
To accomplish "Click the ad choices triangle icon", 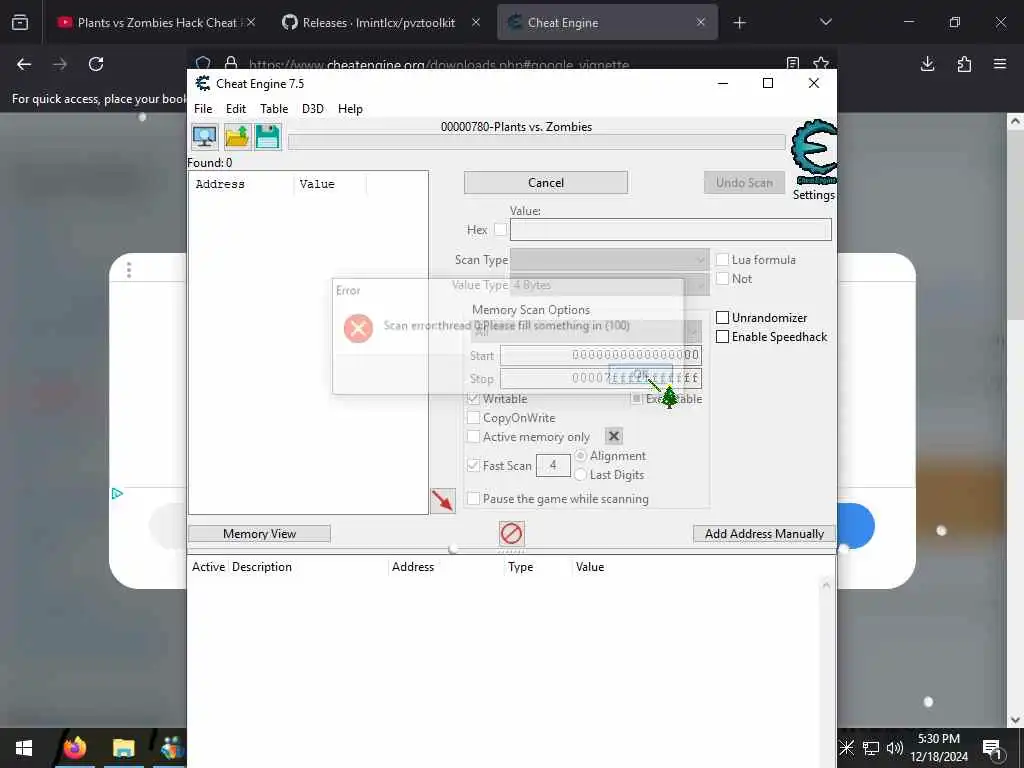I will coord(117,493).
